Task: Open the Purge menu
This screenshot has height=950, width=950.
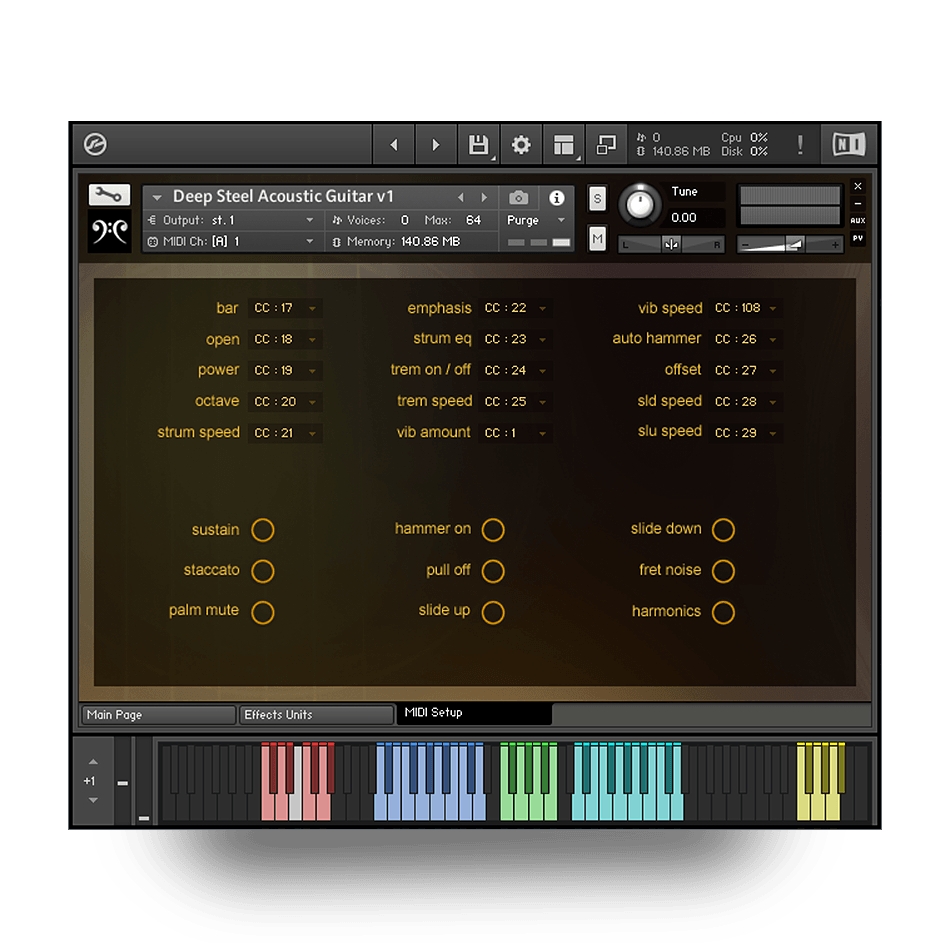Action: (536, 221)
